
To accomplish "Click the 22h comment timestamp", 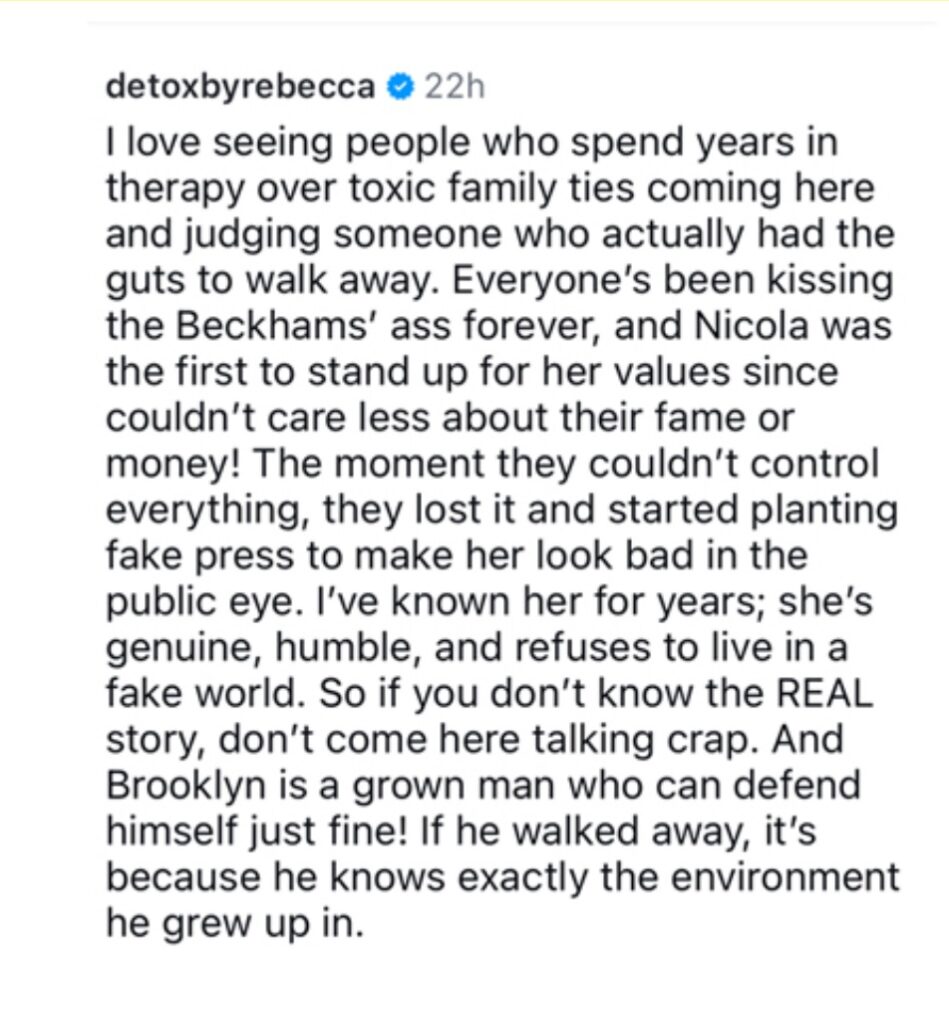I will point(455,87).
